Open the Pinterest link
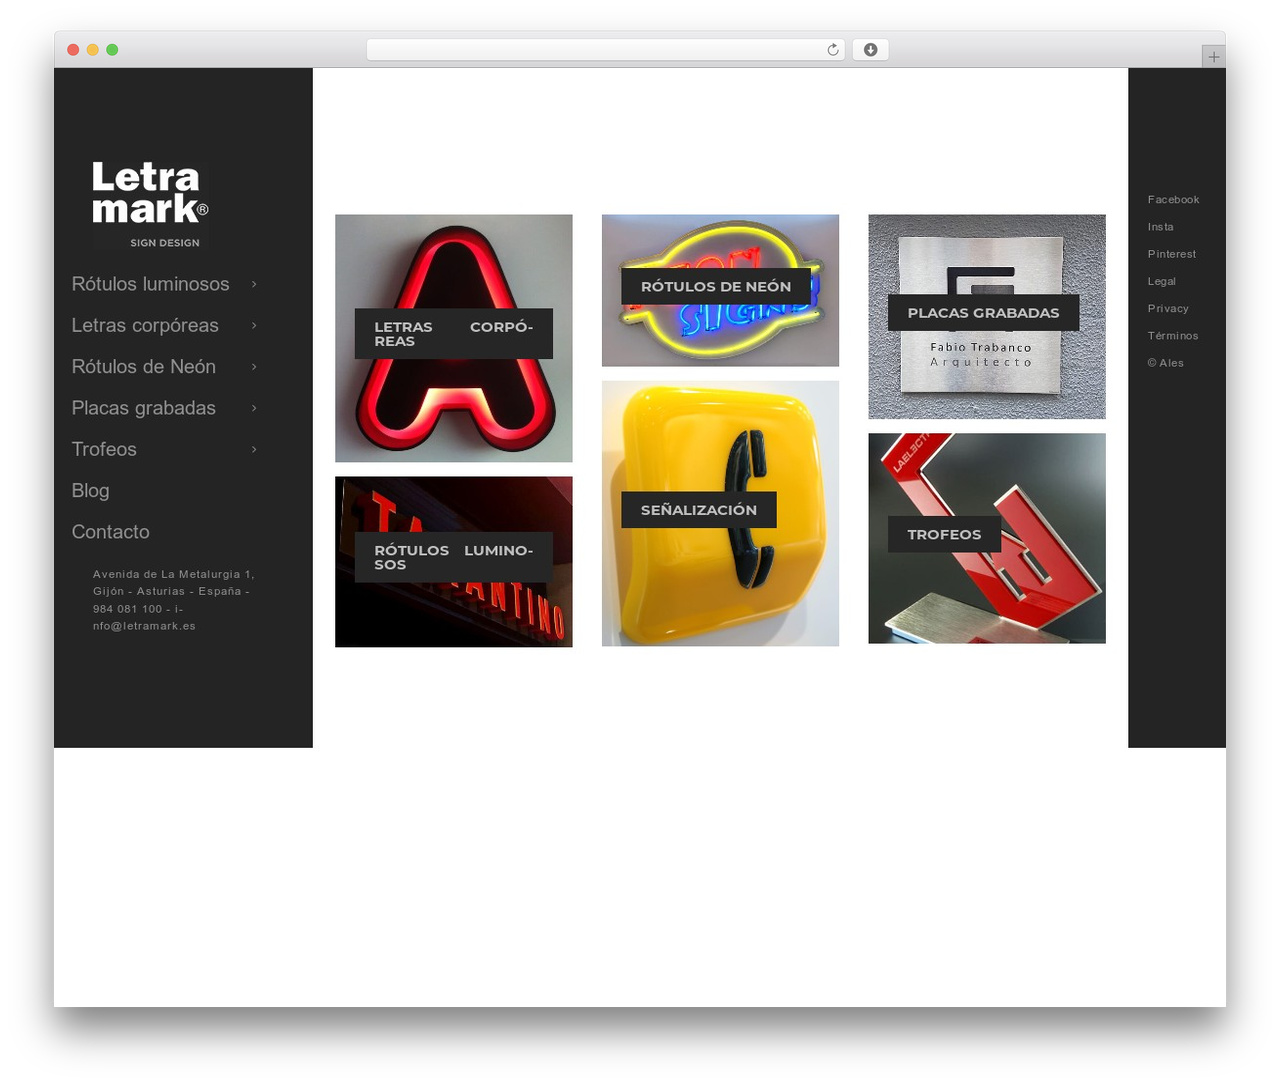 (x=1171, y=254)
